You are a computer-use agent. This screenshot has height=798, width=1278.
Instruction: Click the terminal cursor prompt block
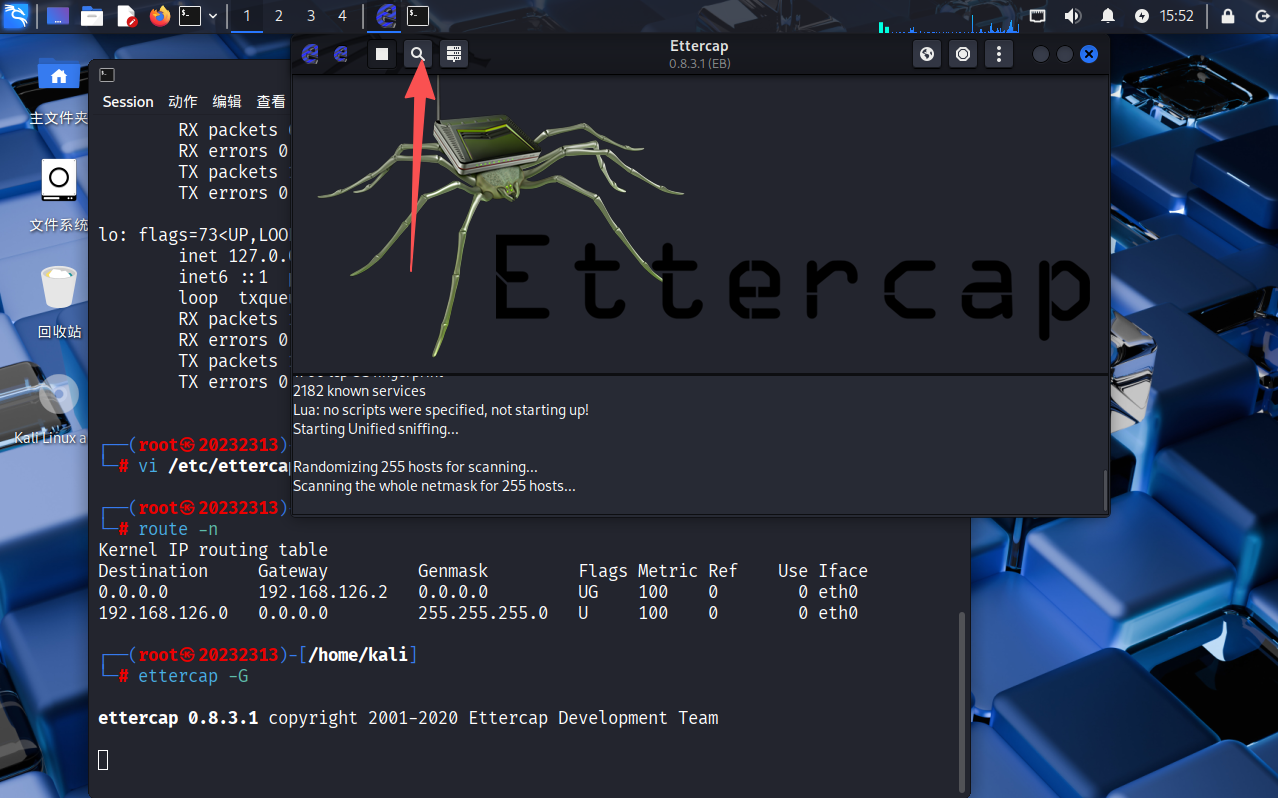(103, 760)
